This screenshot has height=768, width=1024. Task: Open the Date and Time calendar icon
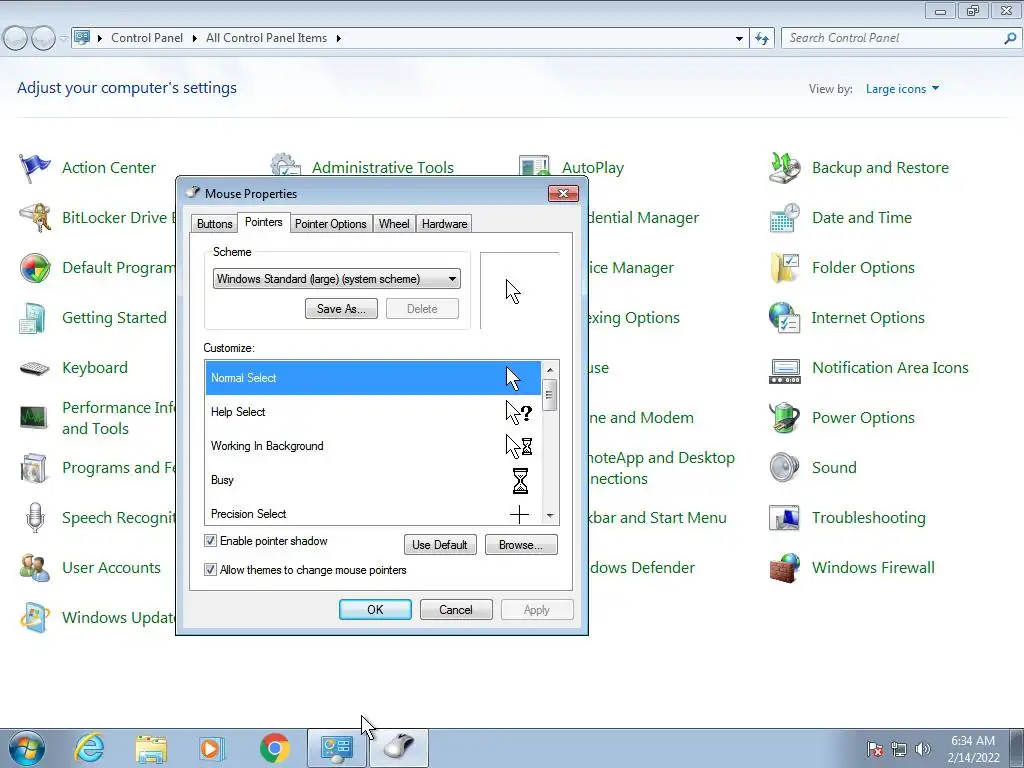click(784, 217)
